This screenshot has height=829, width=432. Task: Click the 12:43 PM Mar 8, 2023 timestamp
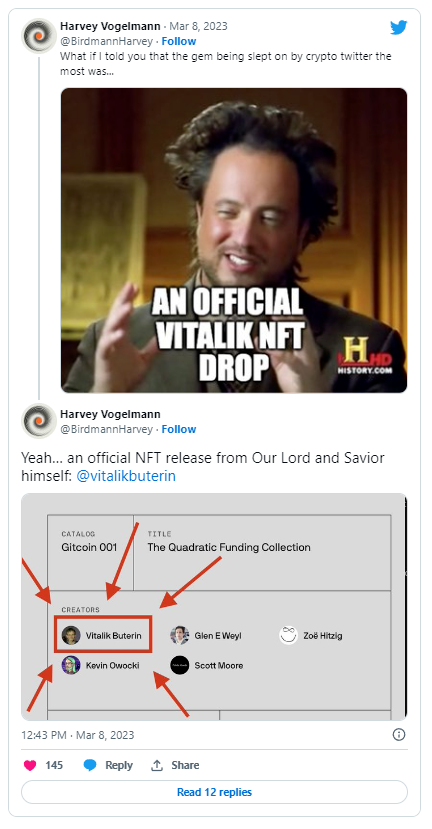[x=78, y=735]
